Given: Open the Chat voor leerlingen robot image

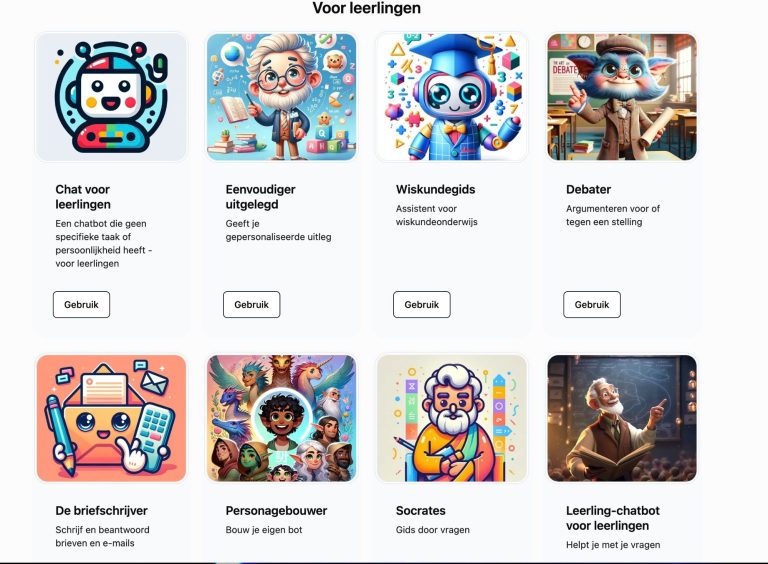Looking at the screenshot, I should pos(111,97).
